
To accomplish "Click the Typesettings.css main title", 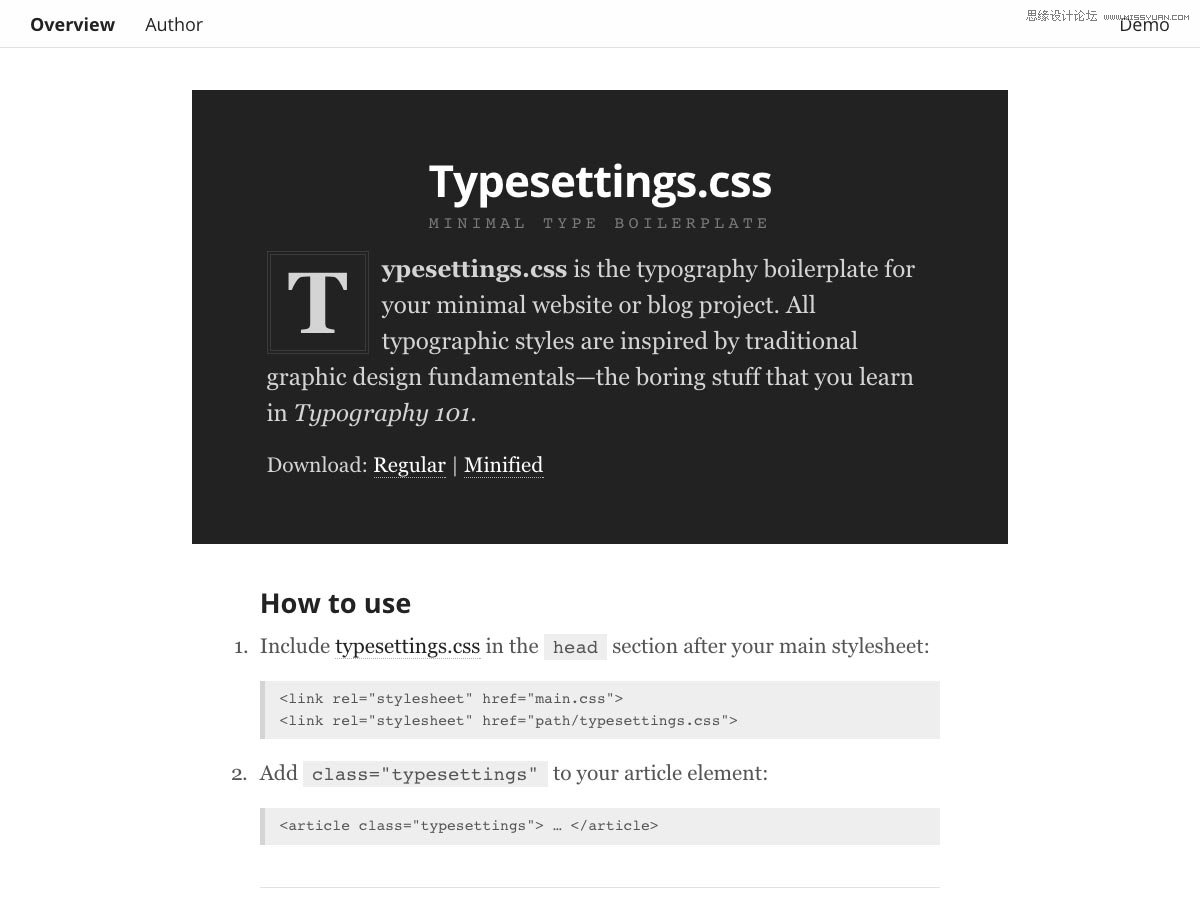I will coord(600,182).
